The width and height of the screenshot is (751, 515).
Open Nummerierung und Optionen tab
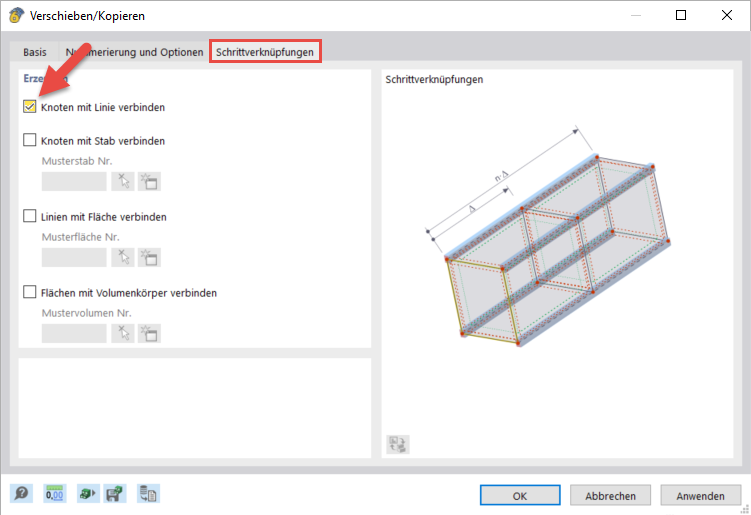pyautogui.click(x=134, y=52)
